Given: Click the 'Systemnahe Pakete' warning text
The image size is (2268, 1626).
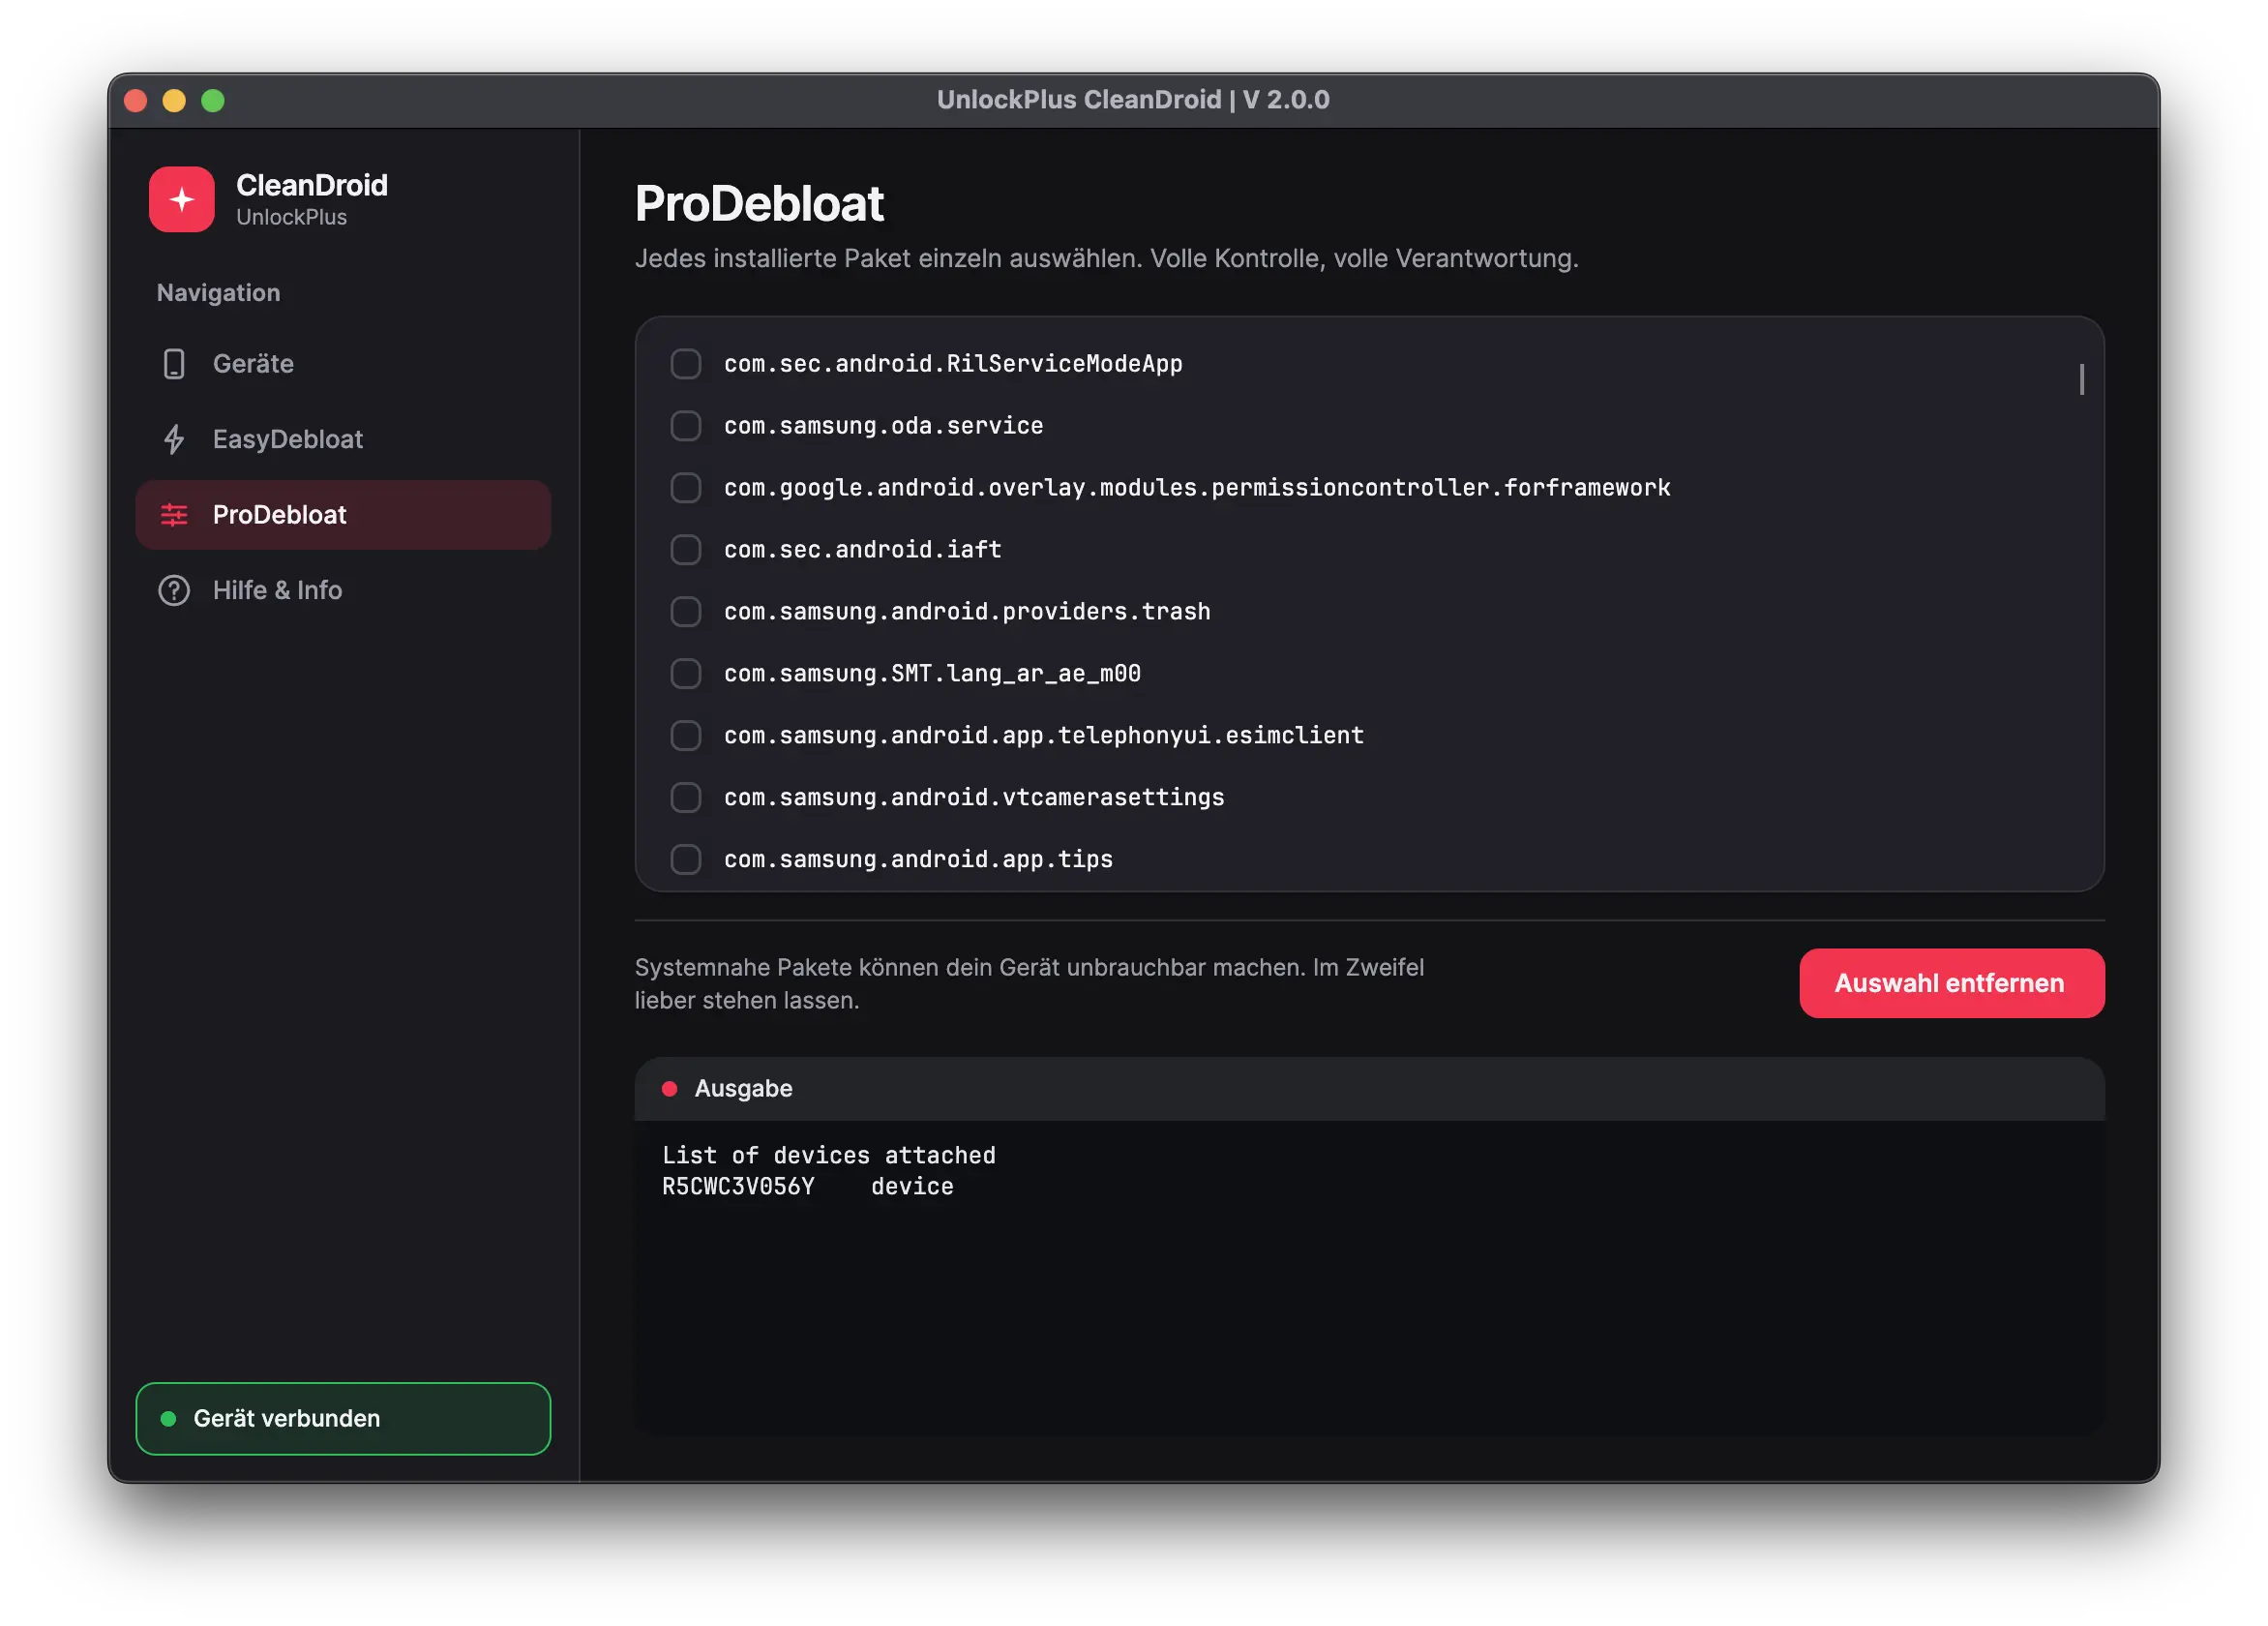Looking at the screenshot, I should click(x=1030, y=984).
